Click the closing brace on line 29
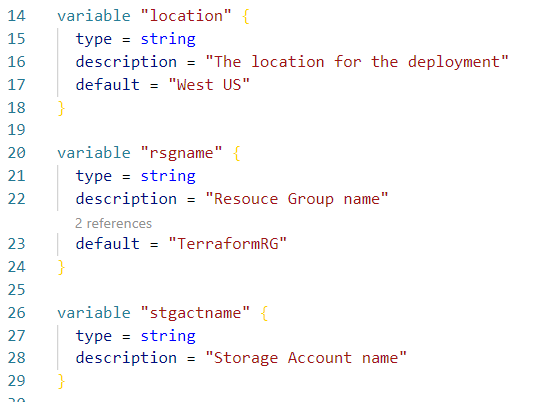The image size is (533, 402). coord(61,381)
